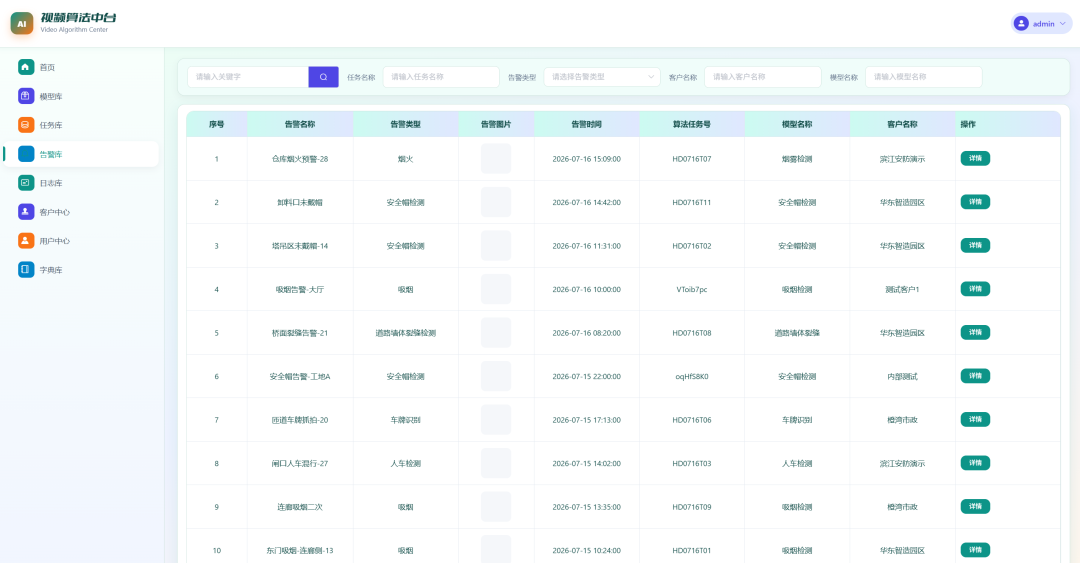Viewport: 1080px width, 563px height.
Task: Open alarm image thumbnail for 吸烟告警-大厅
Action: [x=496, y=289]
